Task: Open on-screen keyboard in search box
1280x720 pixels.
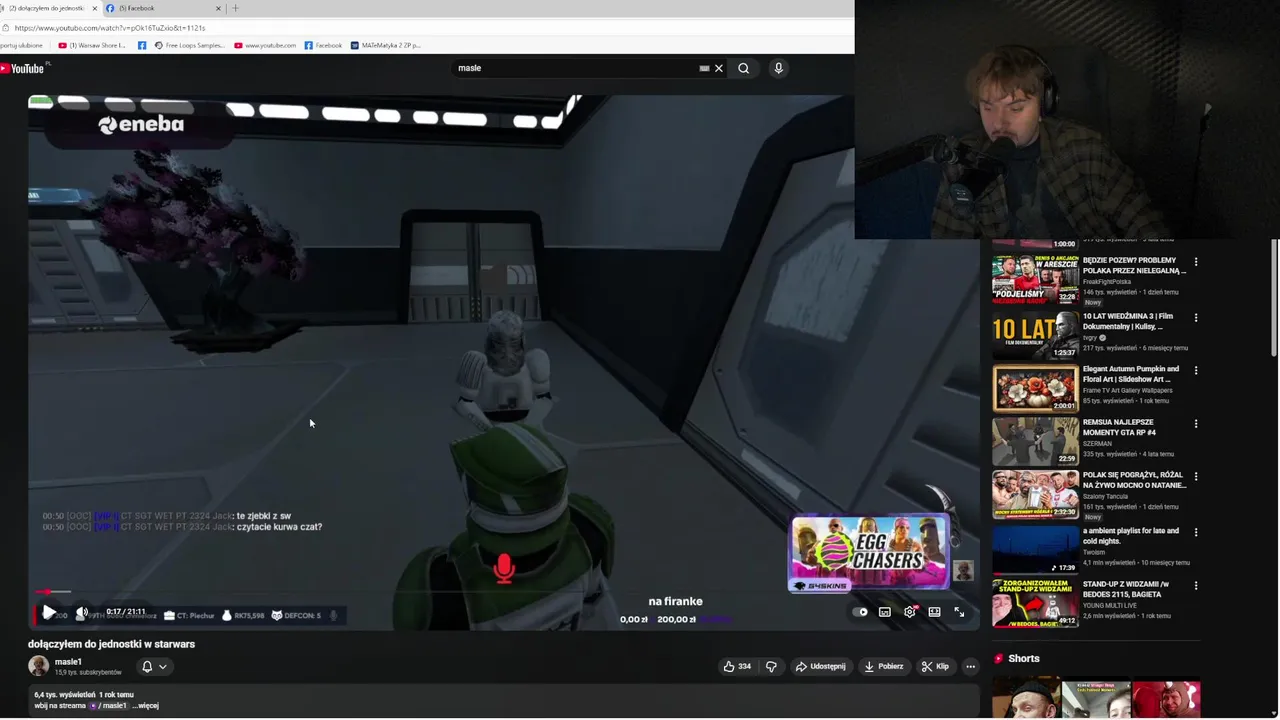Action: pyautogui.click(x=704, y=68)
